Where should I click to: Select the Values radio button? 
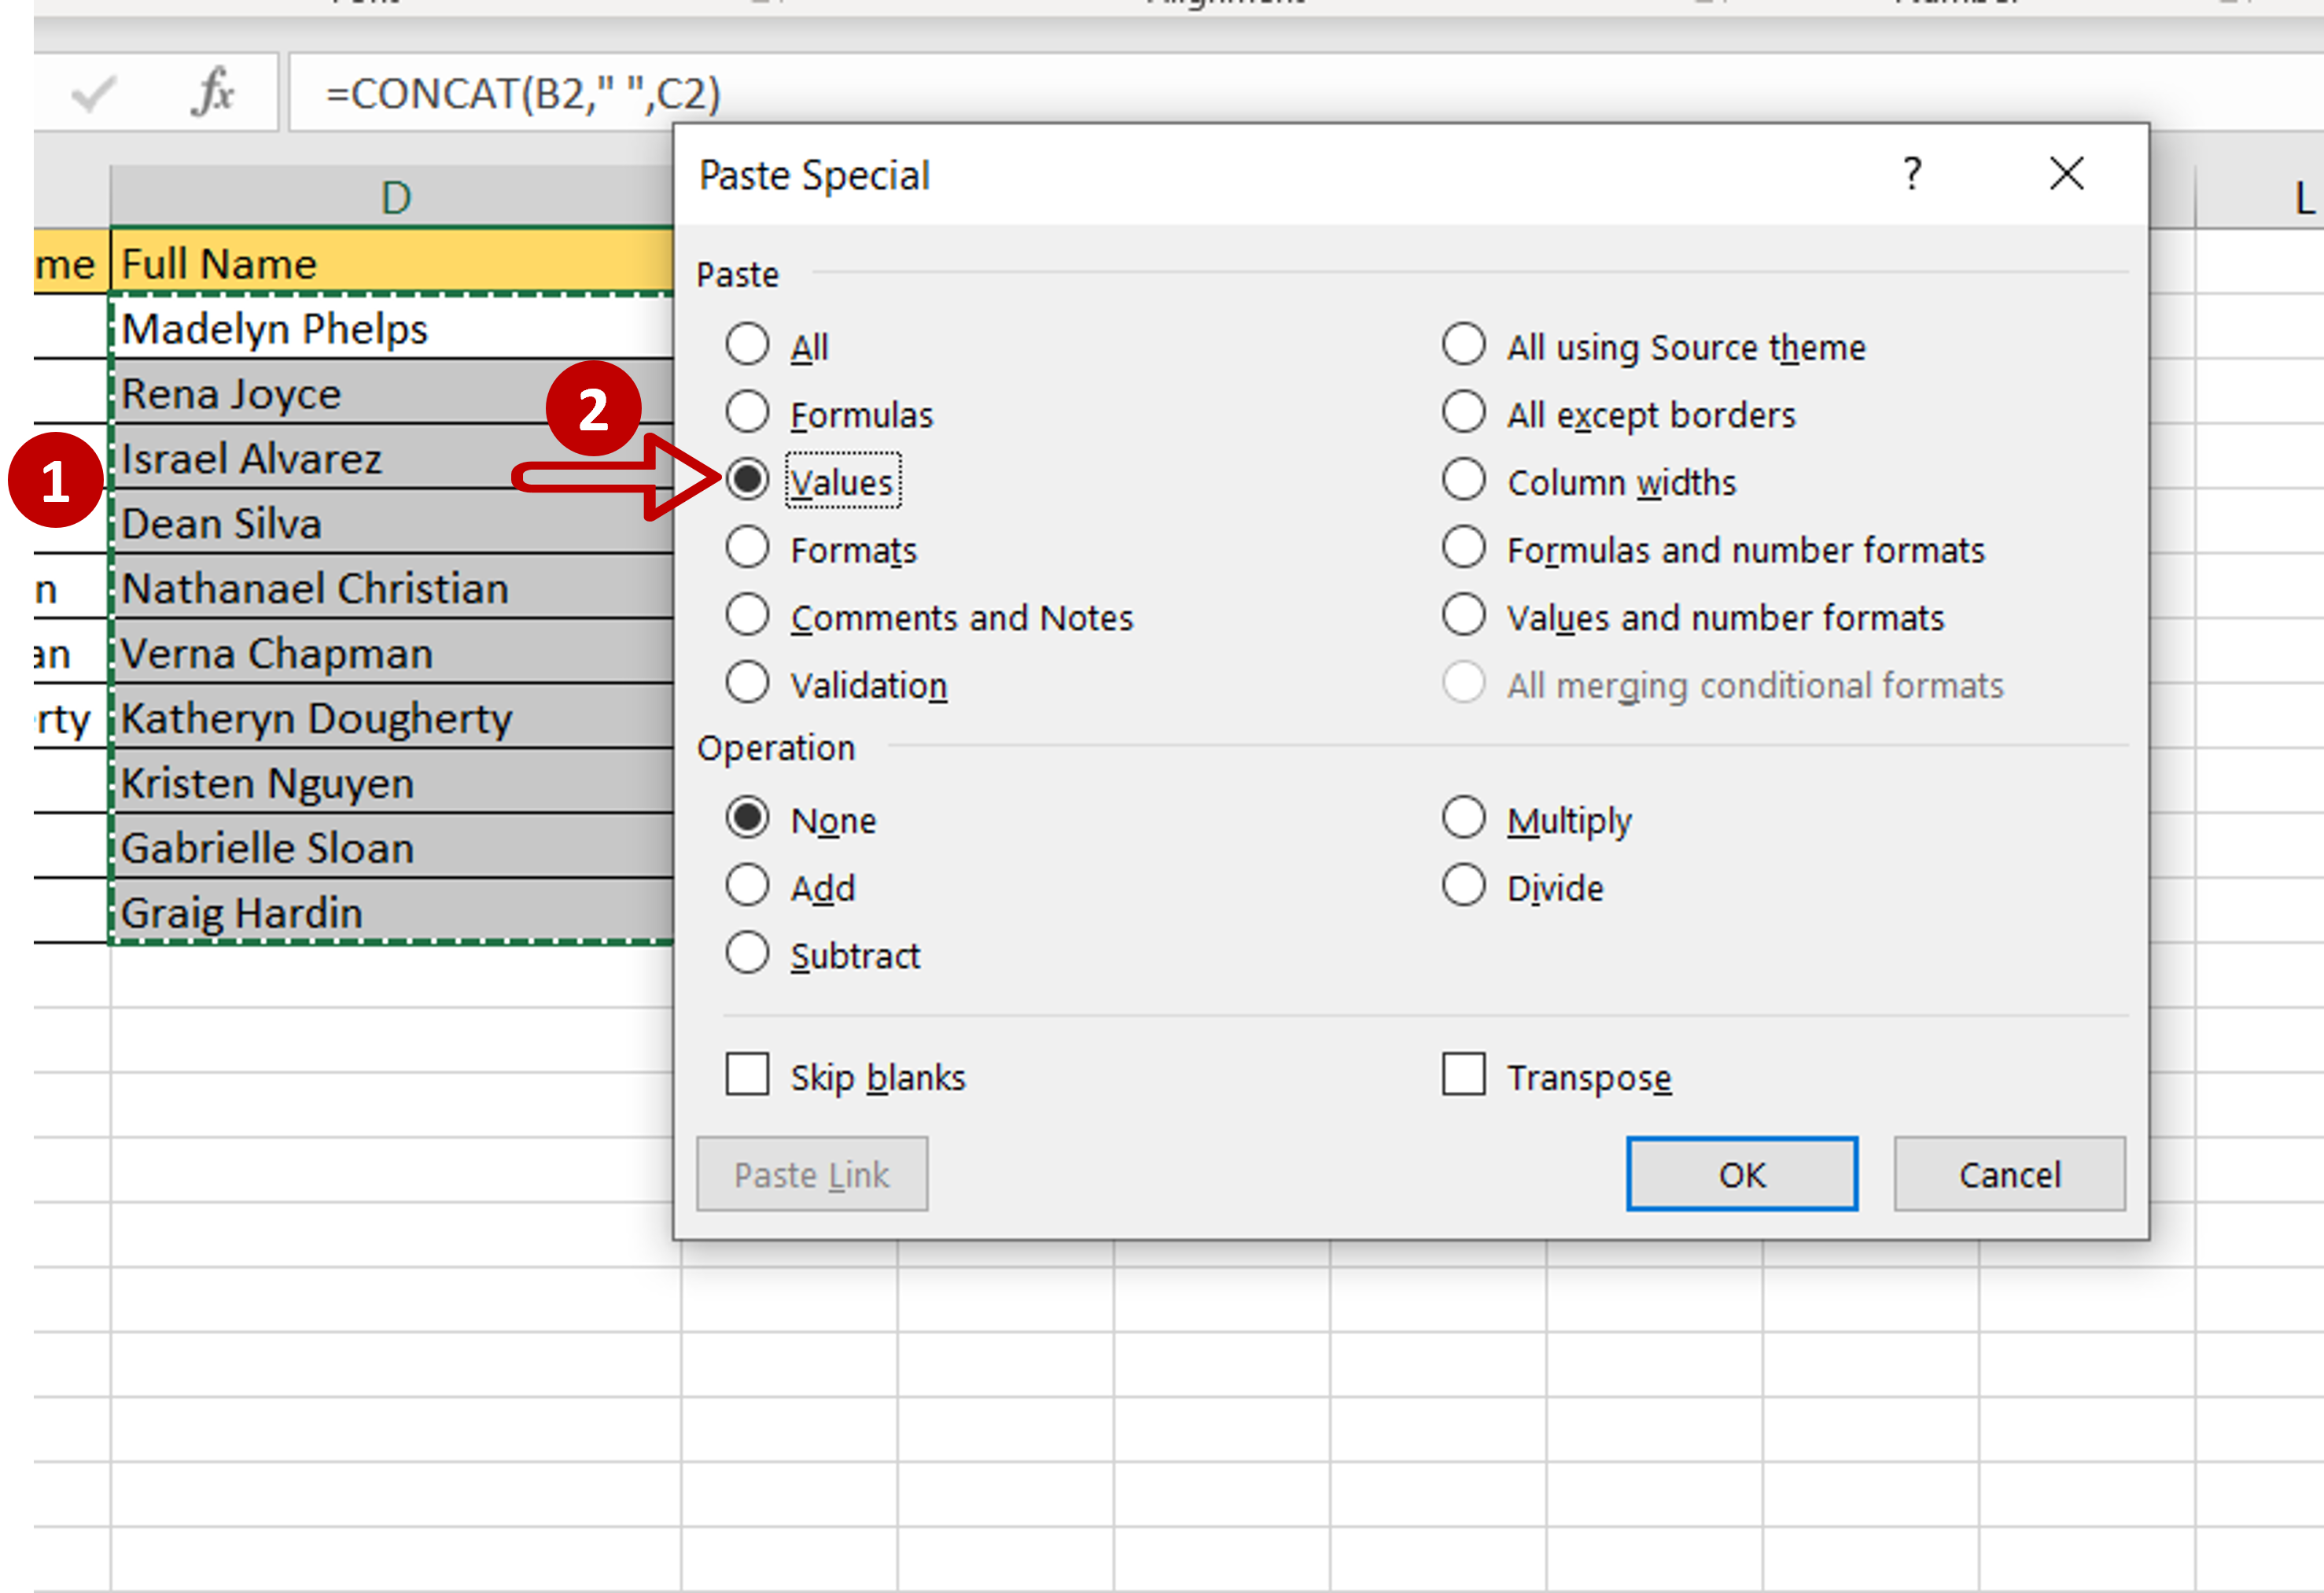coord(747,480)
